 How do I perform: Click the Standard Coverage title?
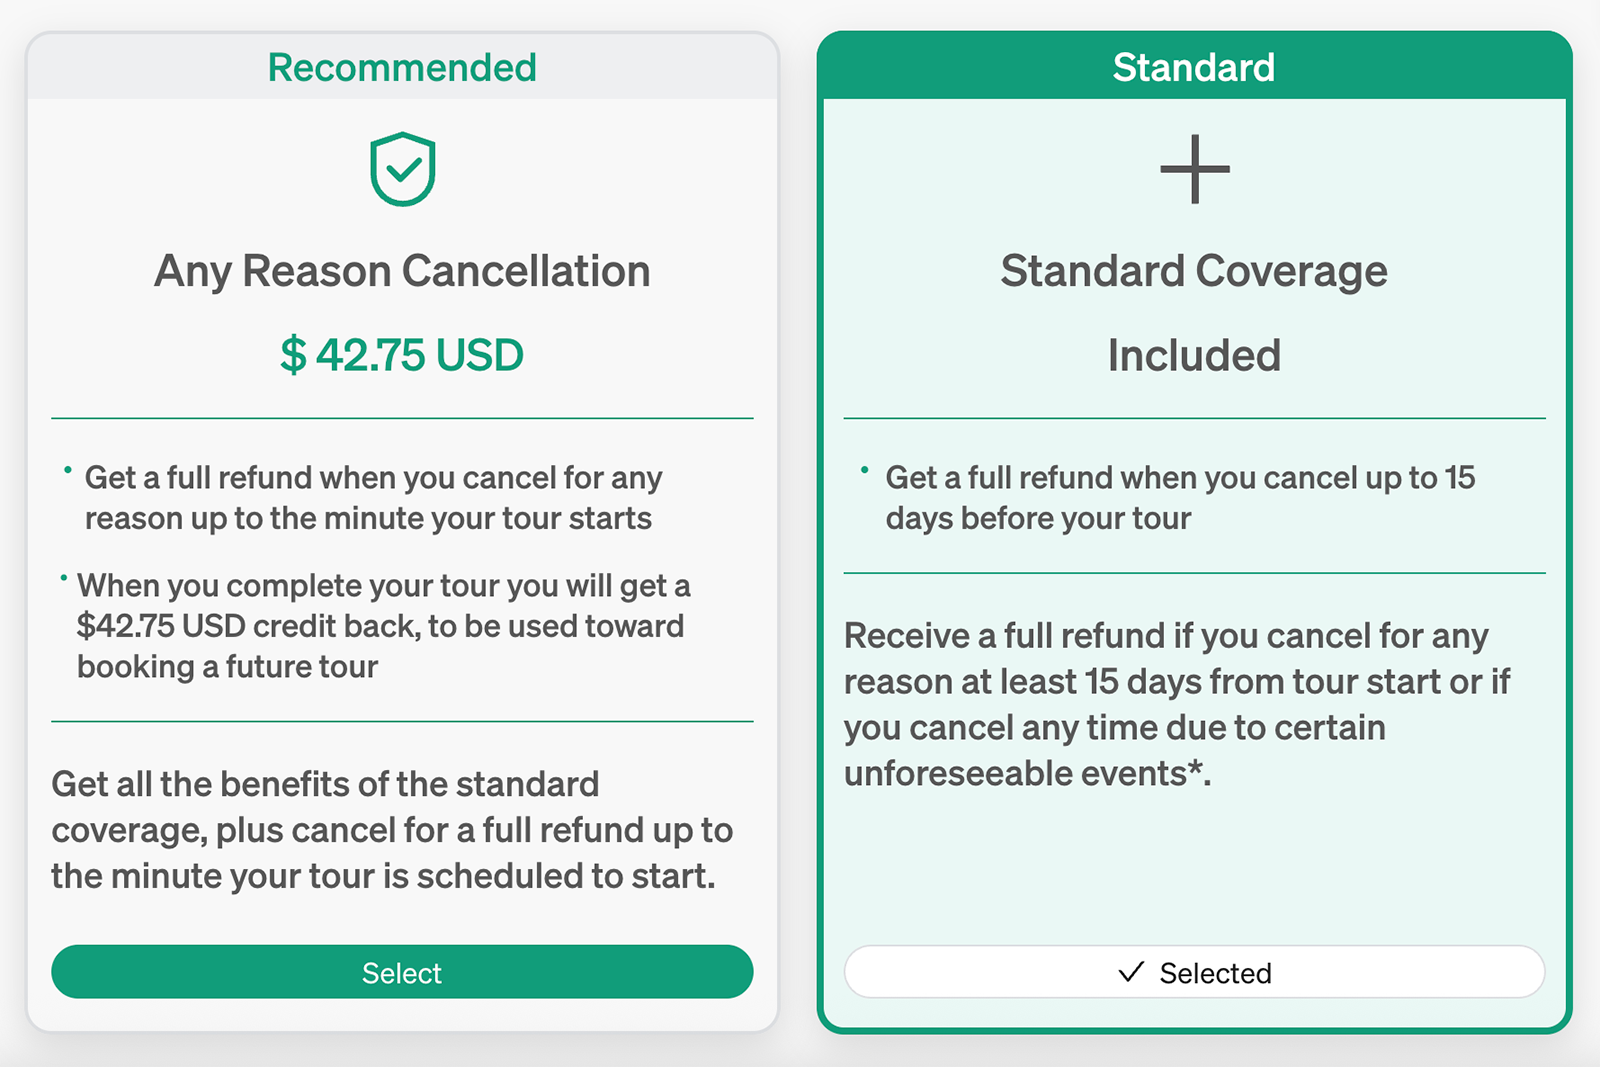(x=1194, y=272)
